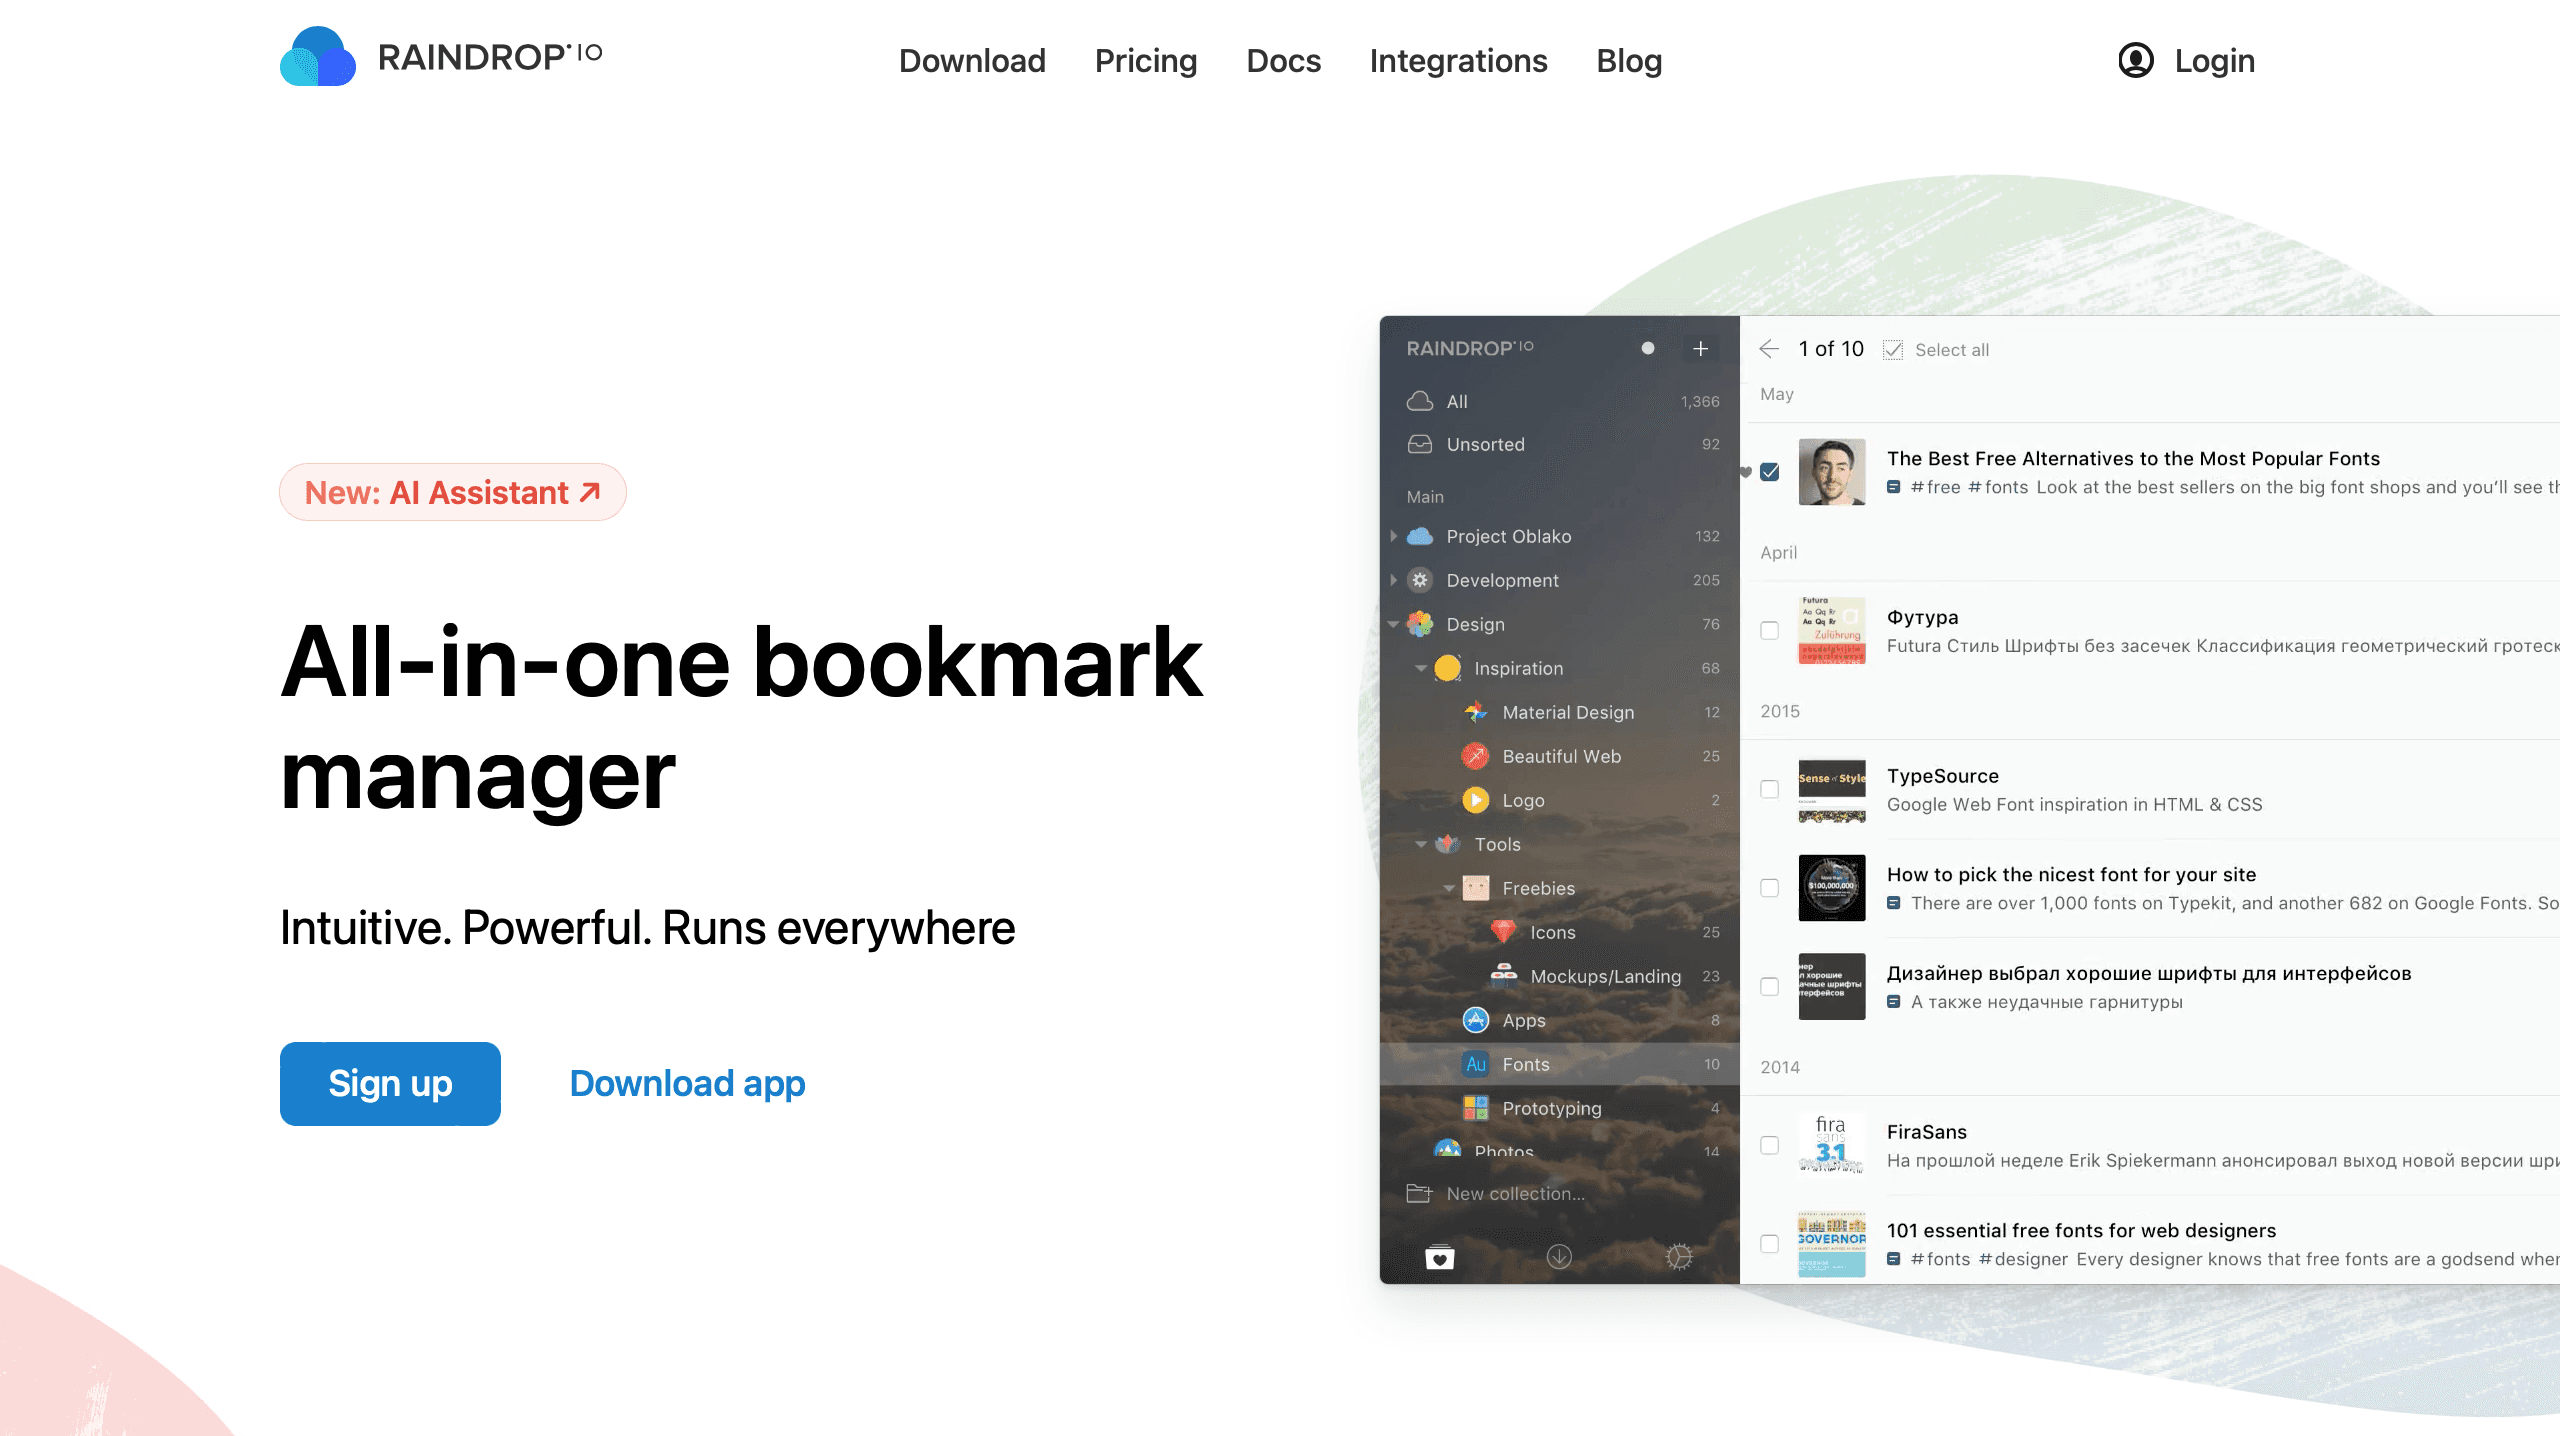Collapse the Design collection
Image resolution: width=2560 pixels, height=1436 pixels.
tap(1393, 624)
